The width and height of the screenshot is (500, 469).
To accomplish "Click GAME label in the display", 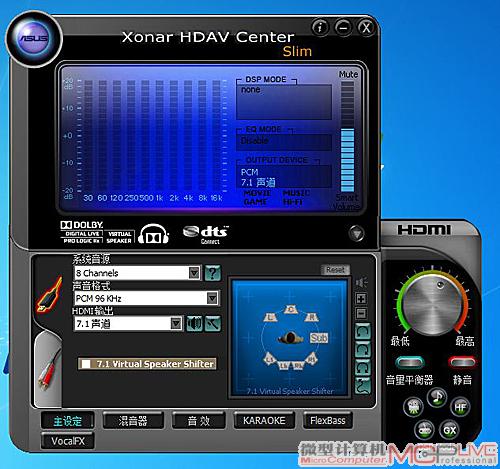I will coord(255,202).
